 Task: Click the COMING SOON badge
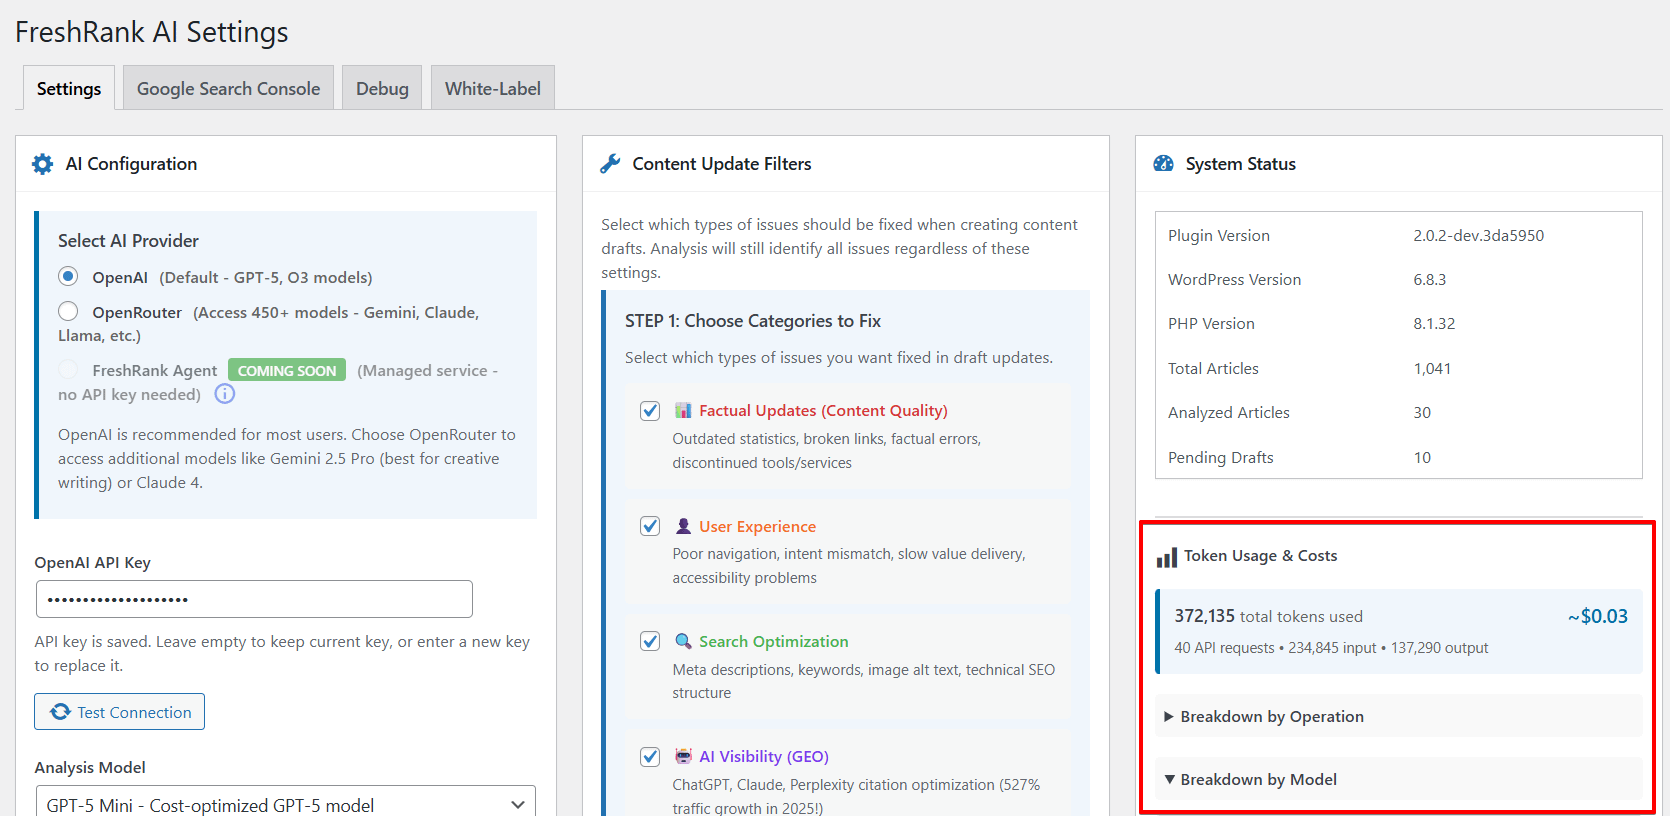287,370
